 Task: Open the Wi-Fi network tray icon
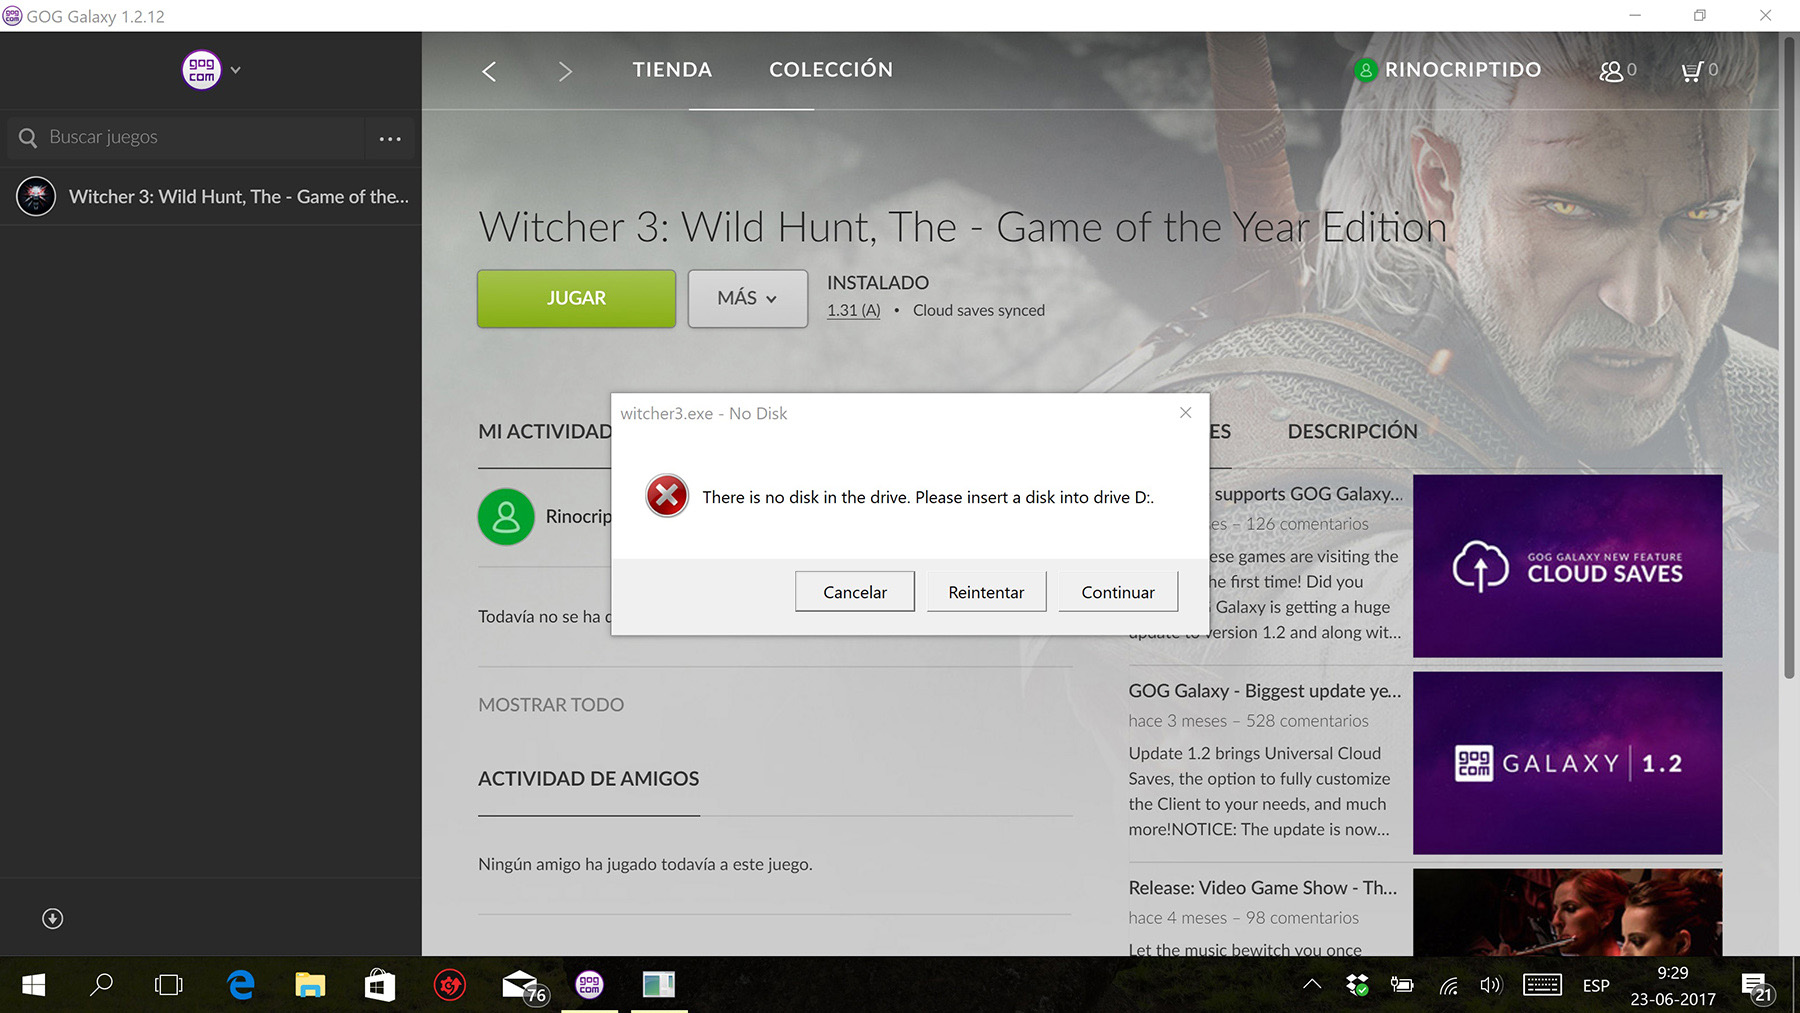pyautogui.click(x=1448, y=985)
